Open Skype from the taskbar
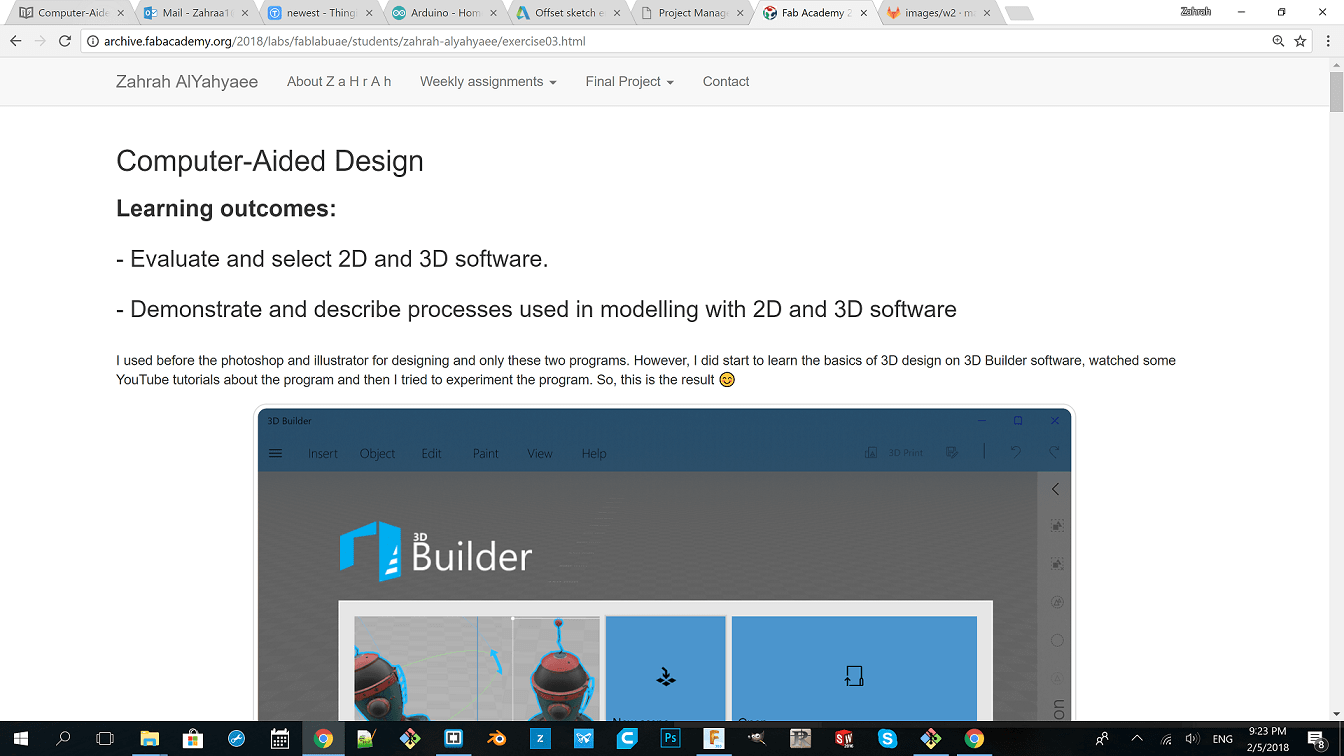1344x756 pixels. [x=887, y=739]
